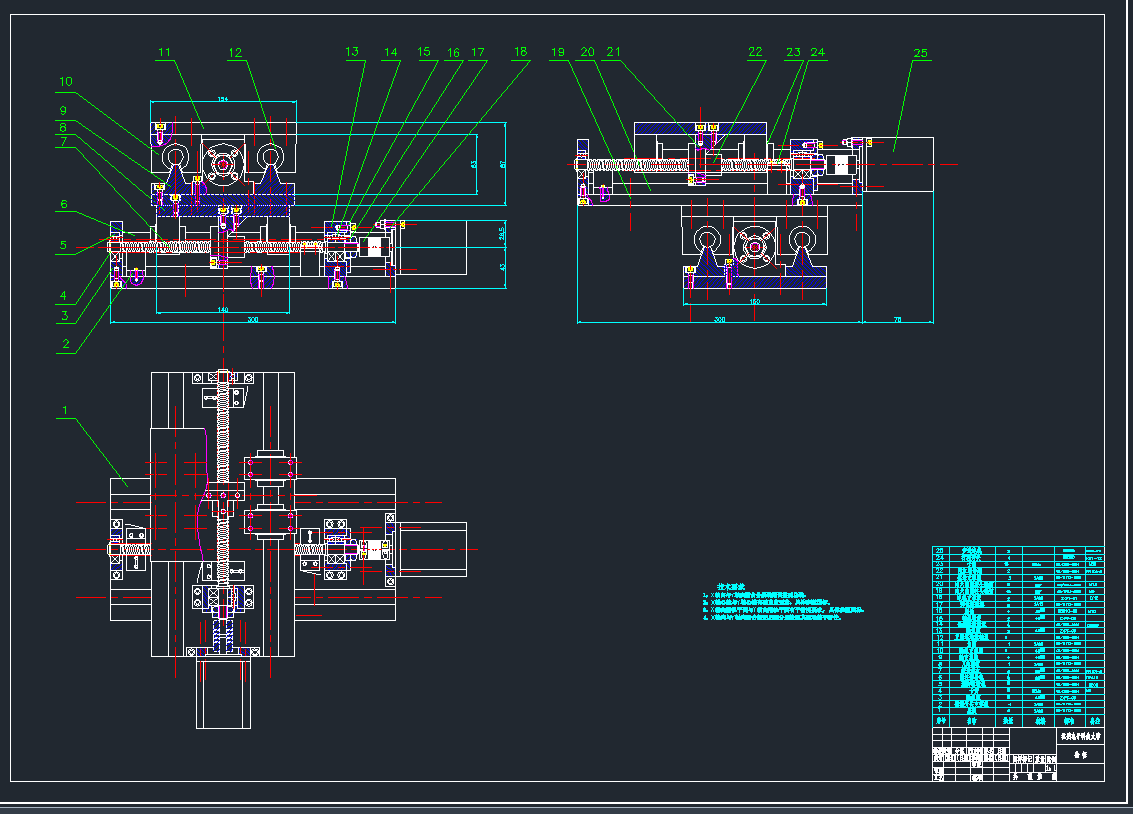Pick the balloon number 19 label
The height and width of the screenshot is (814, 1133).
pos(558,52)
